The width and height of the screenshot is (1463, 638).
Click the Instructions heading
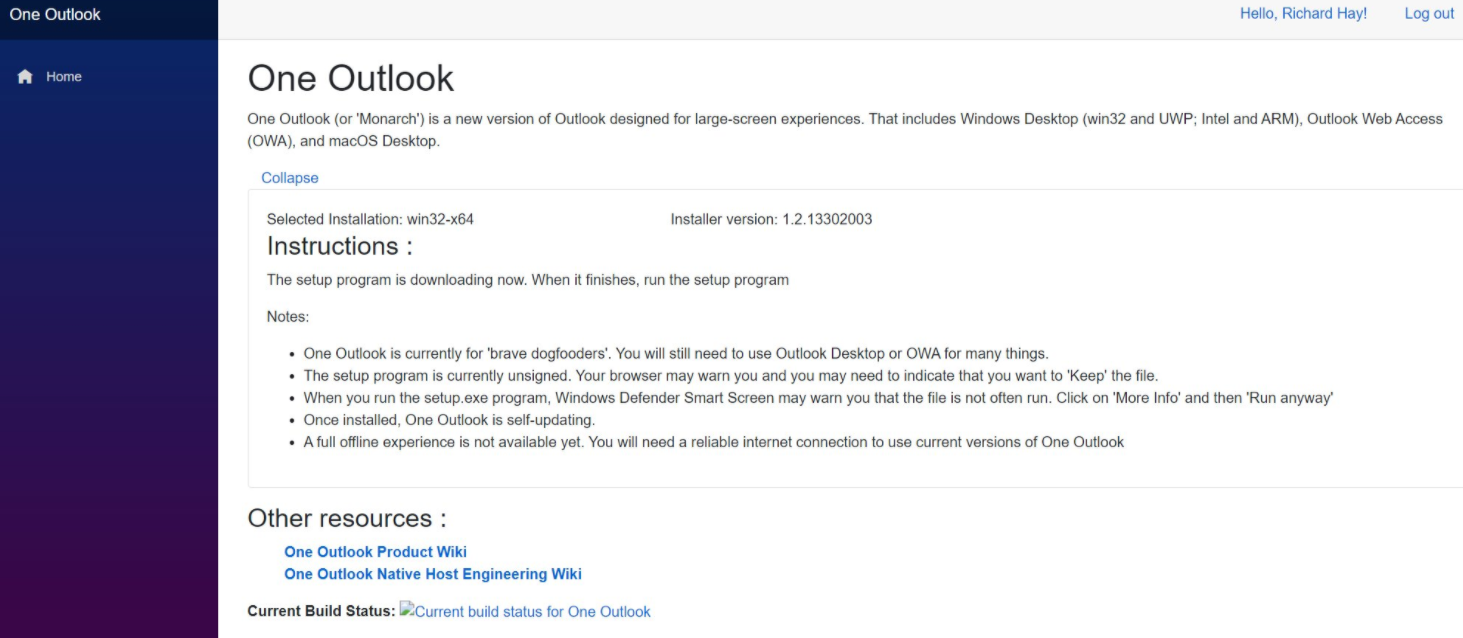(x=340, y=246)
